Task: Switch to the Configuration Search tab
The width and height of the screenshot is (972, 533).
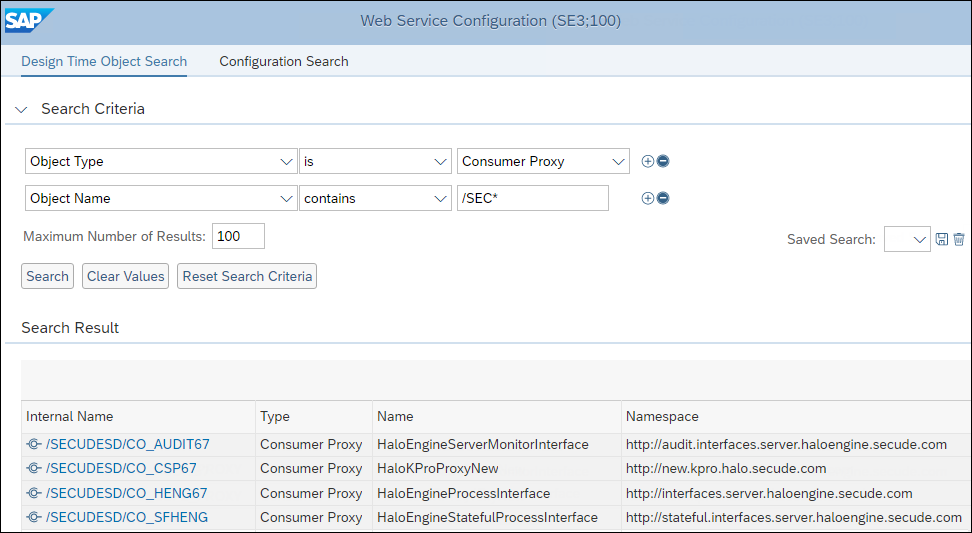Action: point(284,61)
